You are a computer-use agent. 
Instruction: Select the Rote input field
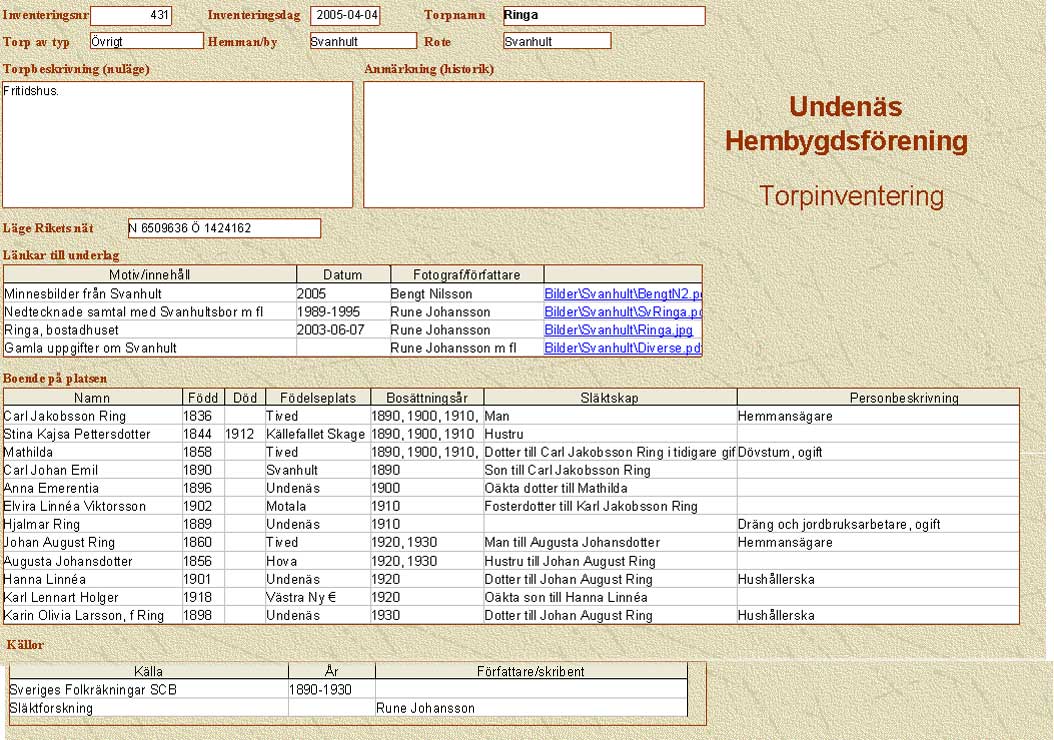pos(556,41)
